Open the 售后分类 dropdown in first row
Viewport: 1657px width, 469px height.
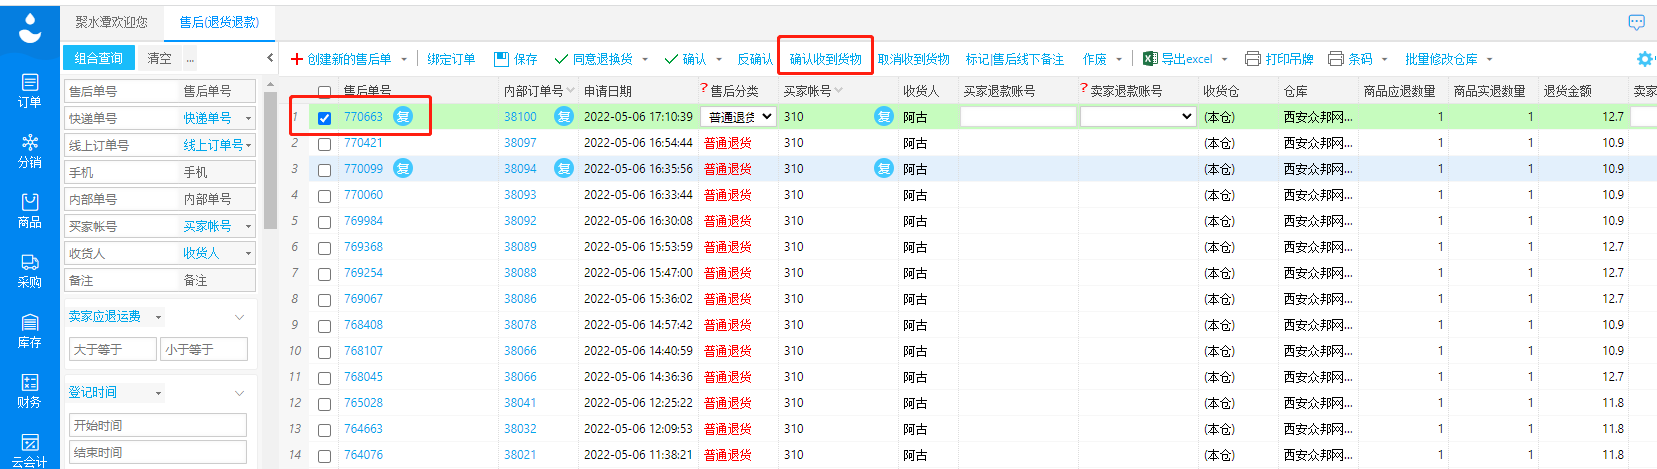point(739,117)
